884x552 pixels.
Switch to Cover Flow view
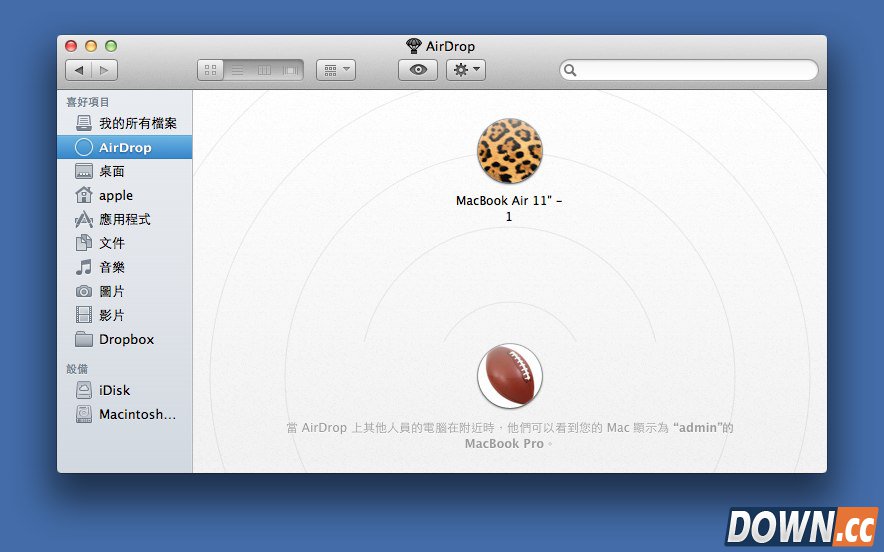click(x=290, y=70)
